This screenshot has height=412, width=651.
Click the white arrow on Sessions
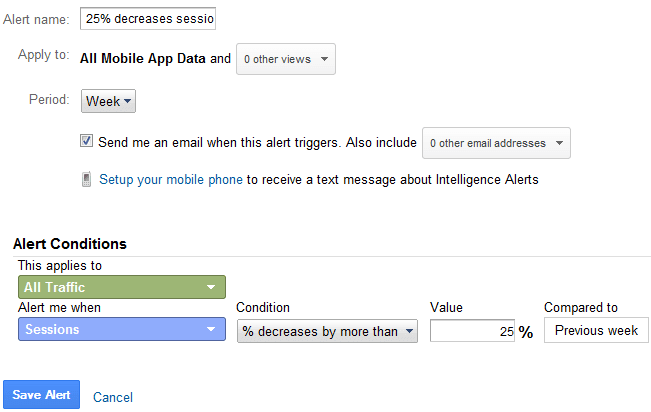211,329
